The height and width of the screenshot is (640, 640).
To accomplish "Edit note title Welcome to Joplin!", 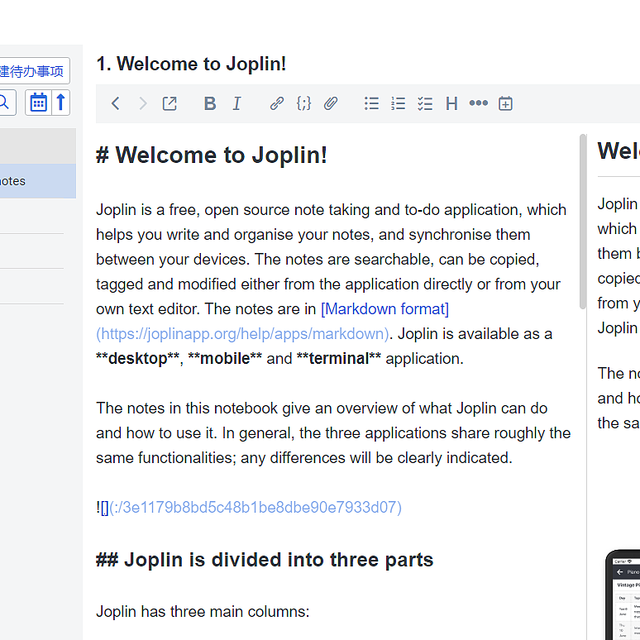I will pyautogui.click(x=191, y=64).
